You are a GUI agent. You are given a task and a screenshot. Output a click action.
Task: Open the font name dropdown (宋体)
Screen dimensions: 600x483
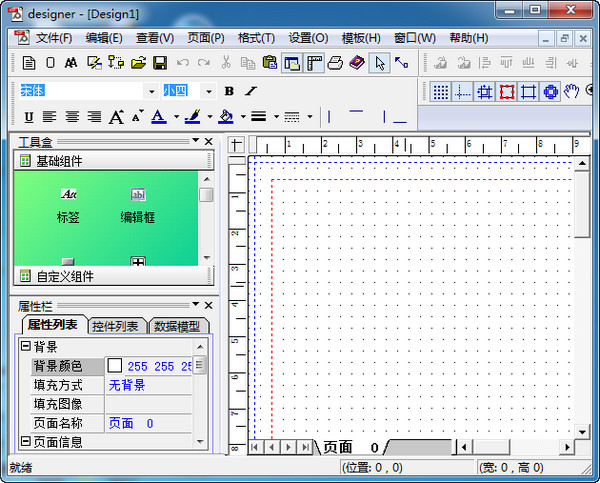click(152, 91)
